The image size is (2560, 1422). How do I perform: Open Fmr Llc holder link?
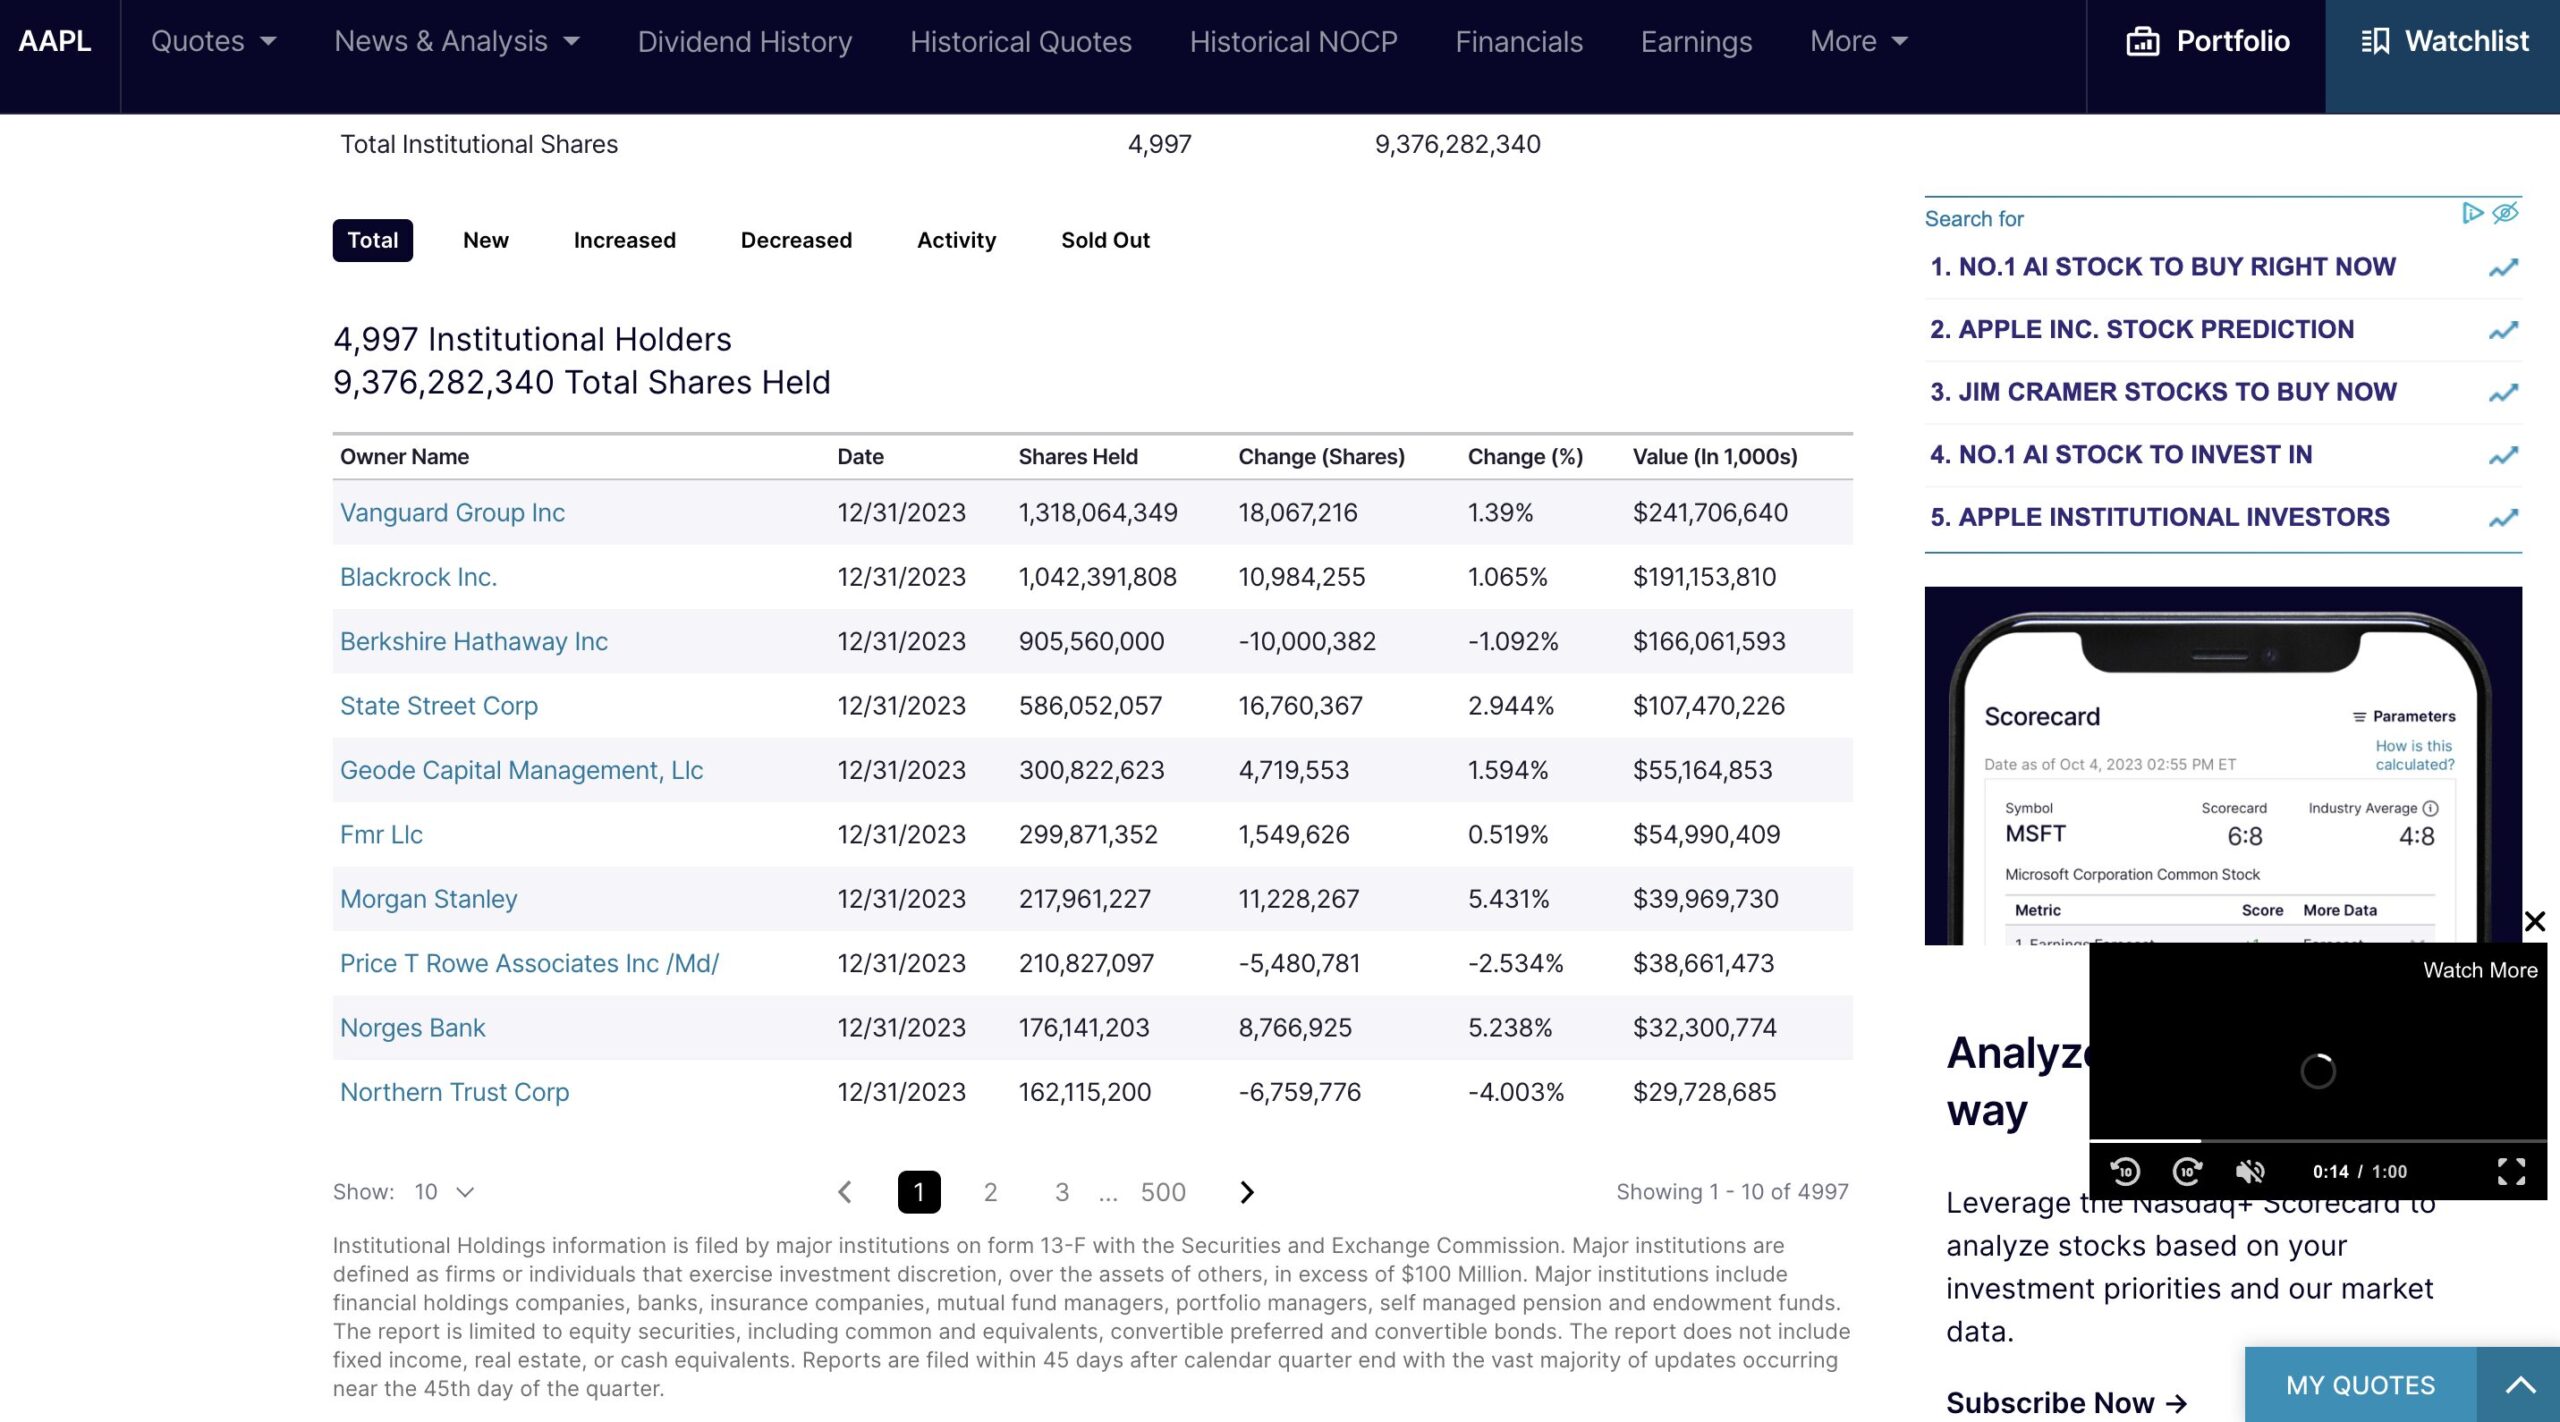coord(381,835)
